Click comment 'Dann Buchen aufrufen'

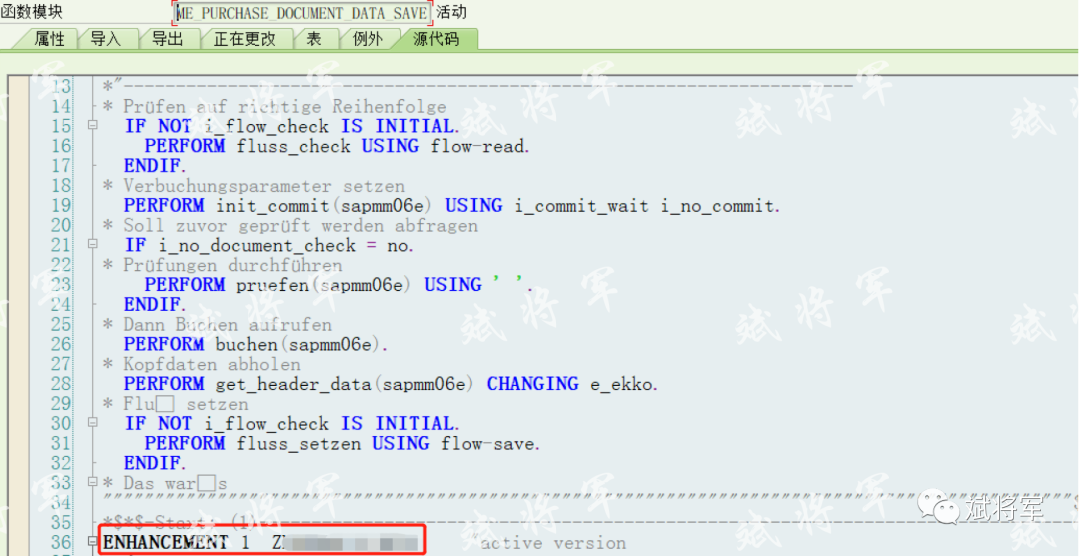[227, 325]
